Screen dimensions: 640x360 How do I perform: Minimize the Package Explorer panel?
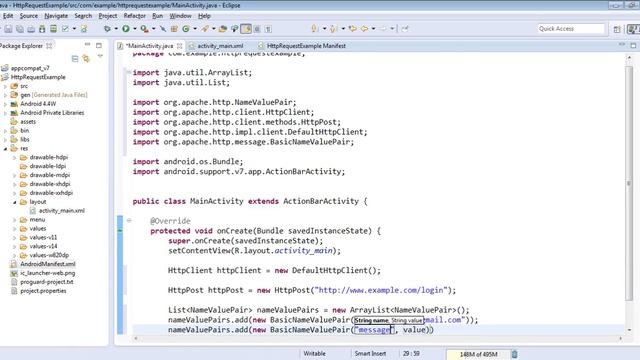coord(87,44)
